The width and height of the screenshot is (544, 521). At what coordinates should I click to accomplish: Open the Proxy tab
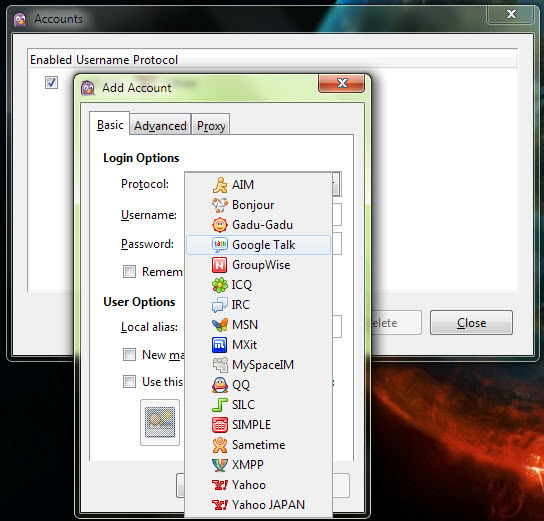tap(211, 126)
